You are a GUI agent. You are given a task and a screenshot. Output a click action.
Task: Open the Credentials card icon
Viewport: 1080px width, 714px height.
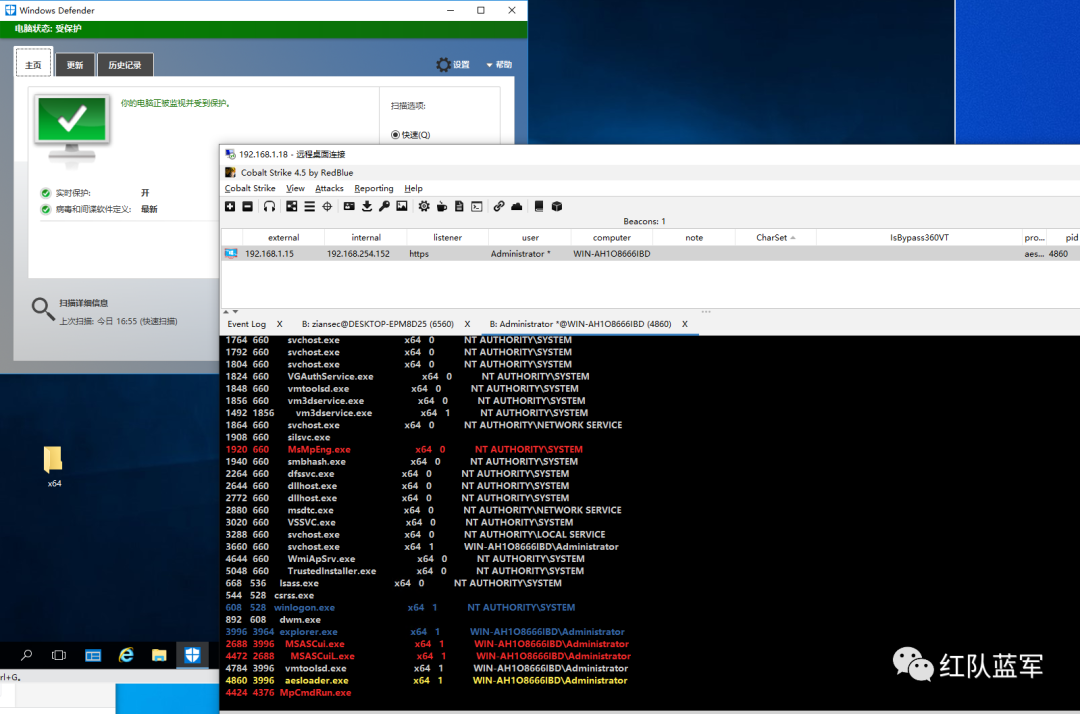tap(349, 207)
